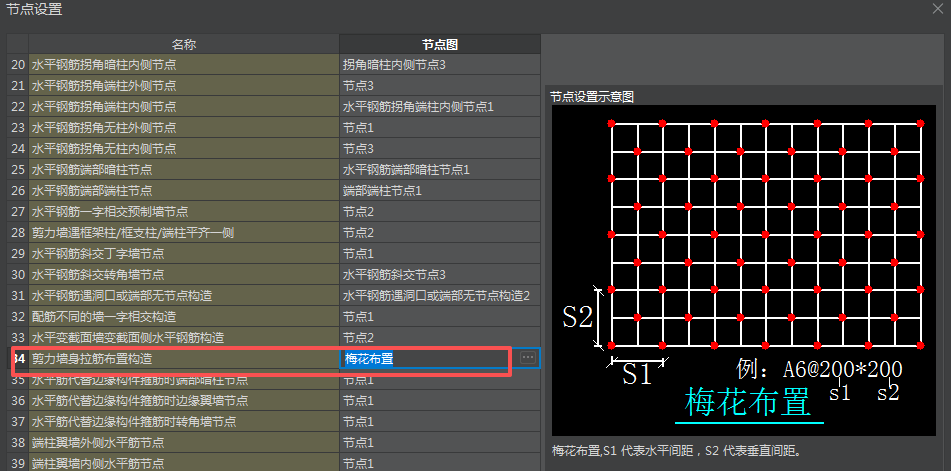This screenshot has height=471, width=951.
Task: Click 节点1 value in row 29
Action: coord(440,253)
